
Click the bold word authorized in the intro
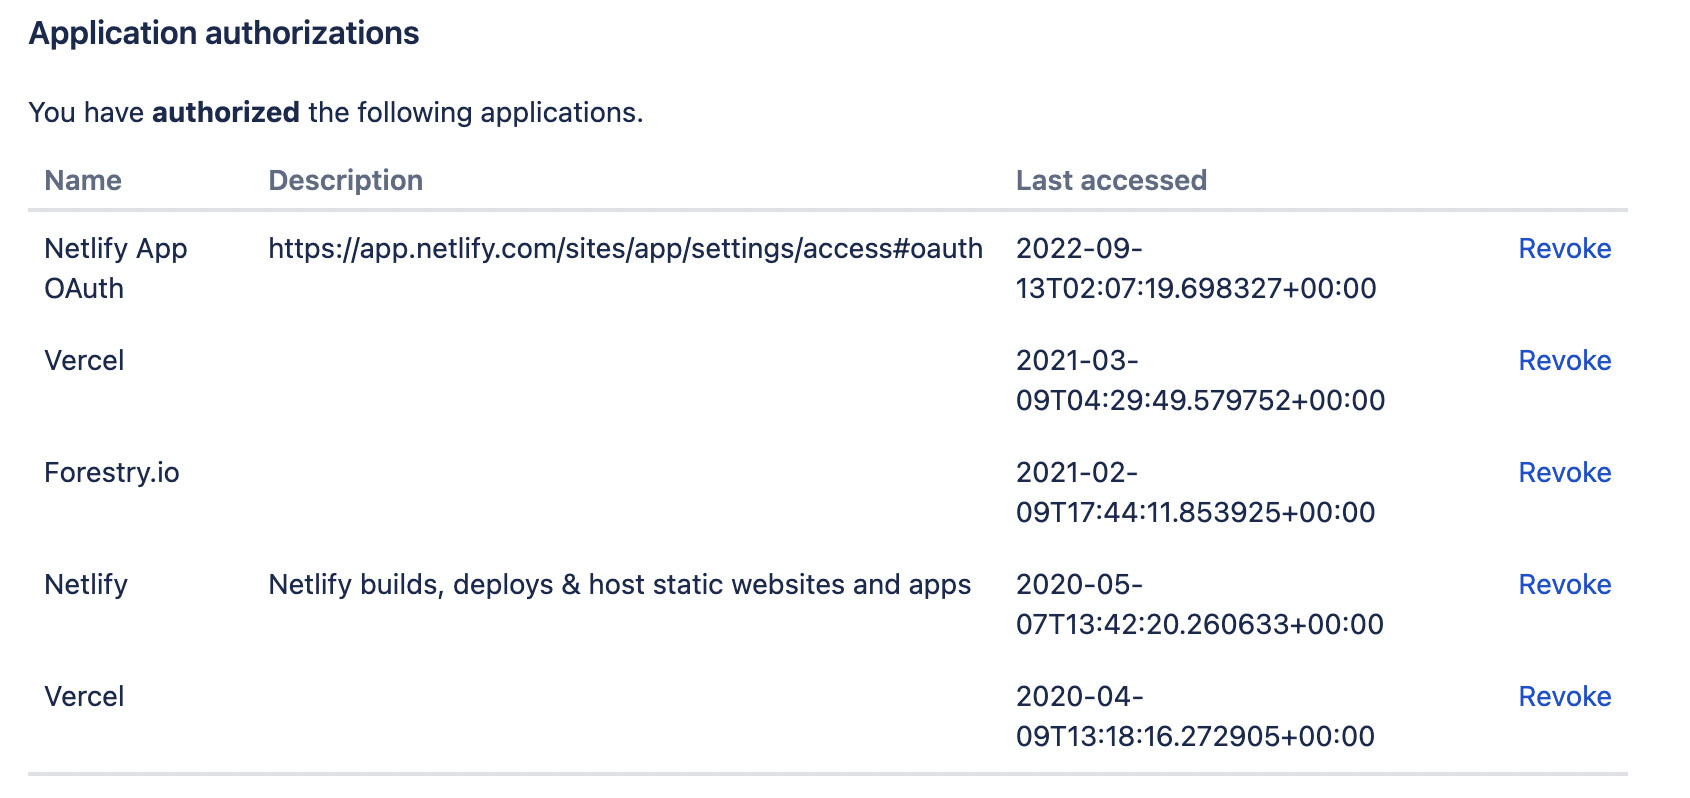[226, 113]
